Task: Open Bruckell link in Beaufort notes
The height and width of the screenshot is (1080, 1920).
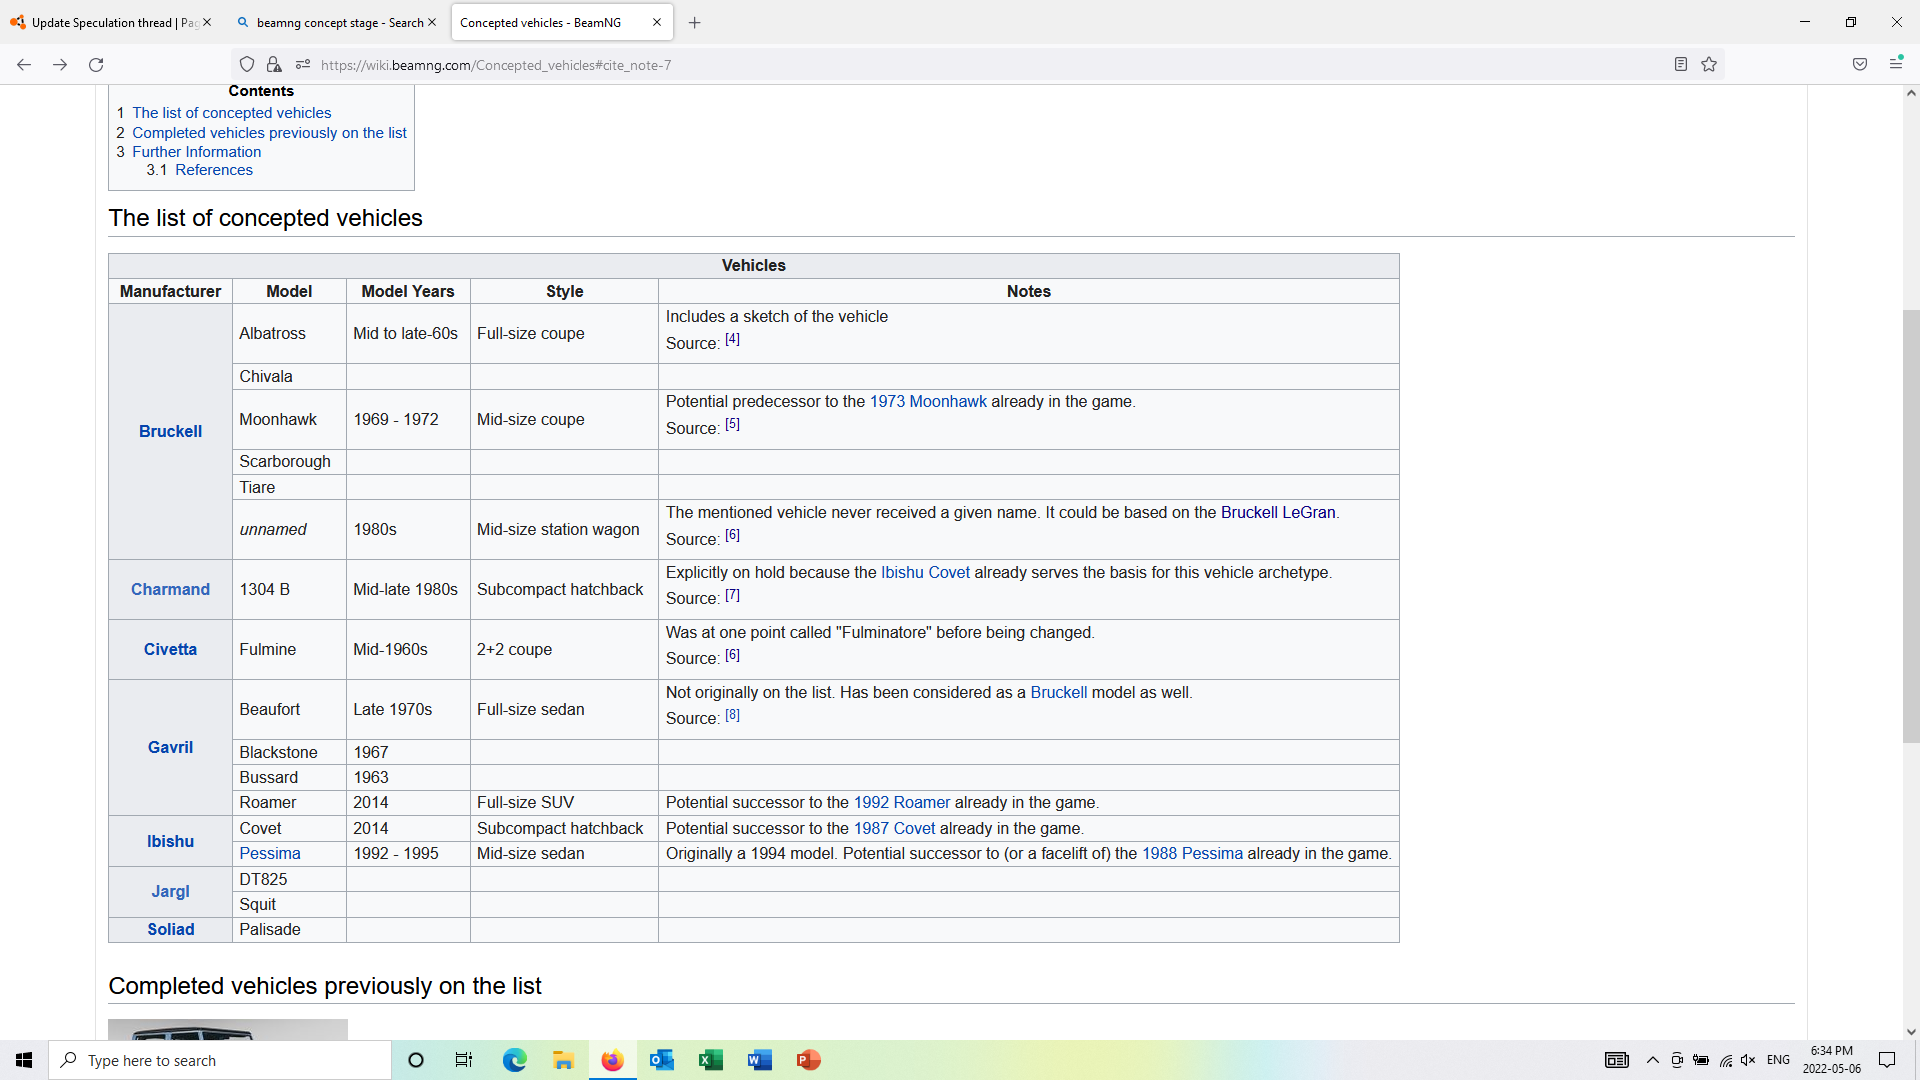Action: click(x=1058, y=692)
